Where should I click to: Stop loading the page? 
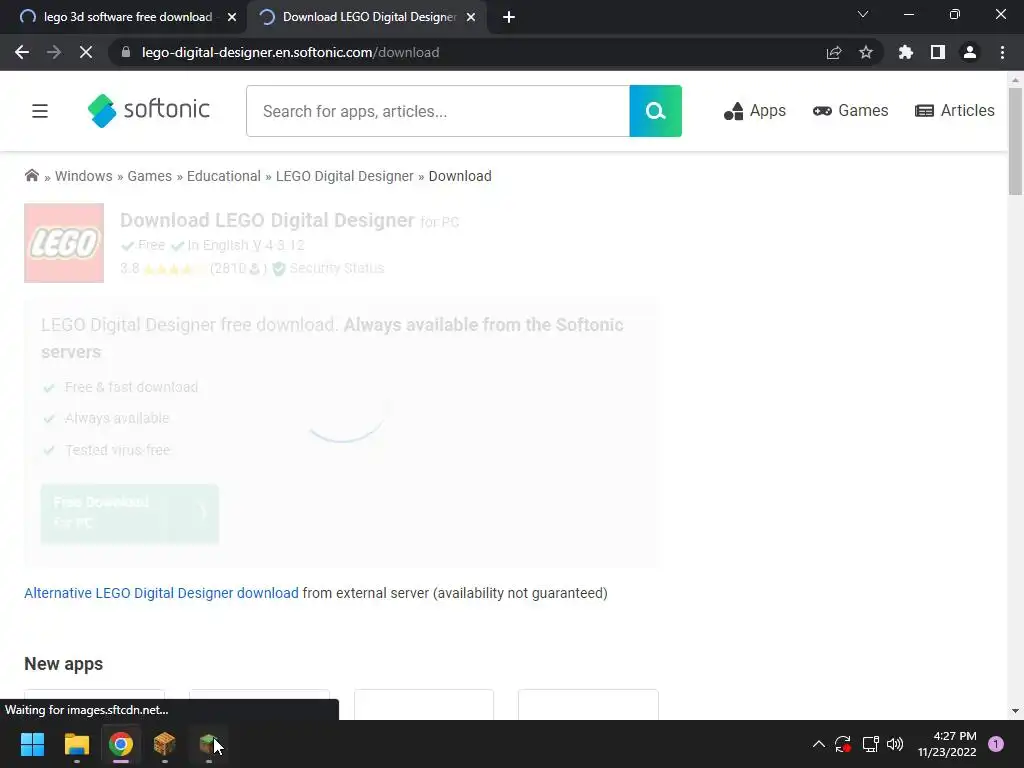point(86,52)
